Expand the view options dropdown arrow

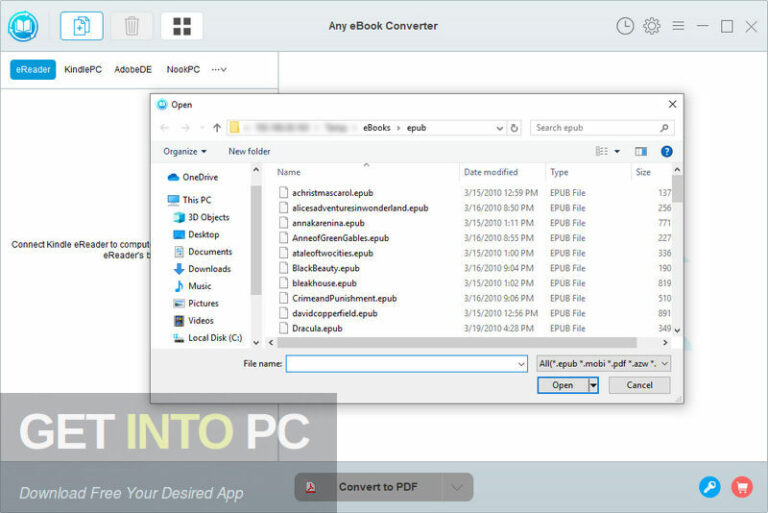click(617, 151)
